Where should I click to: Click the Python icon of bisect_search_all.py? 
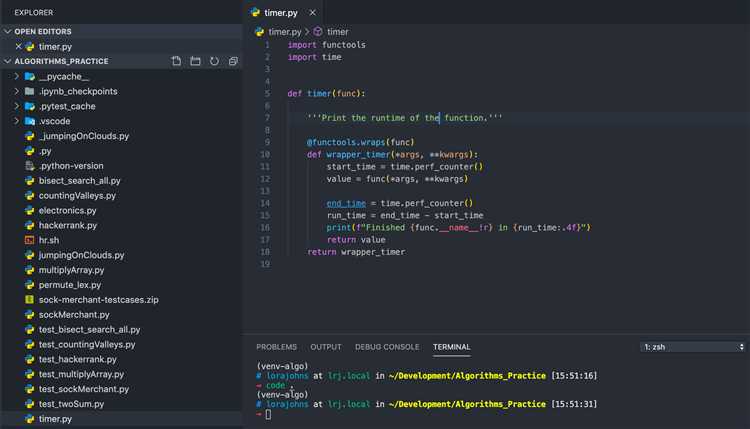click(30, 180)
